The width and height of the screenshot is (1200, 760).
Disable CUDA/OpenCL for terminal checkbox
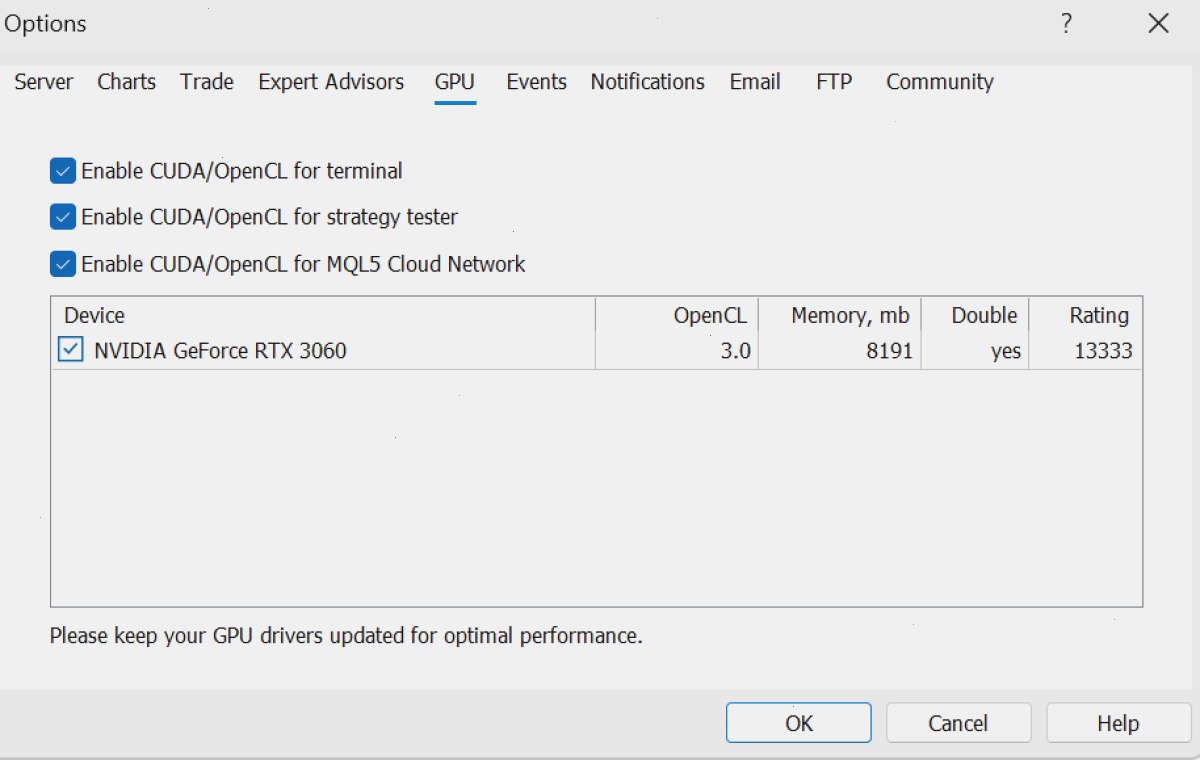62,171
